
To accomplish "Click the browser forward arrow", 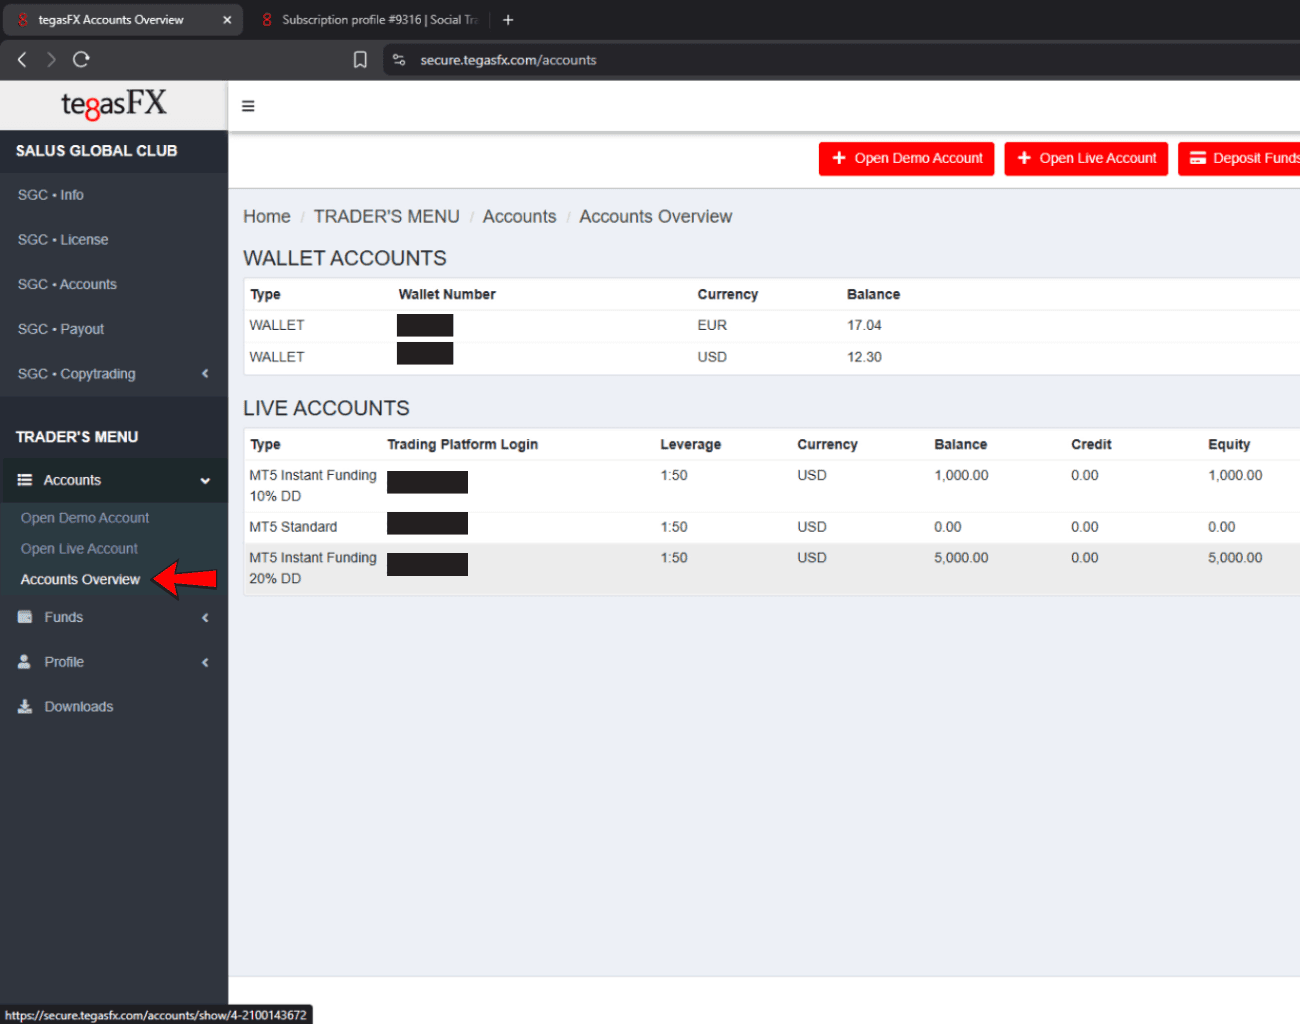I will 51,60.
